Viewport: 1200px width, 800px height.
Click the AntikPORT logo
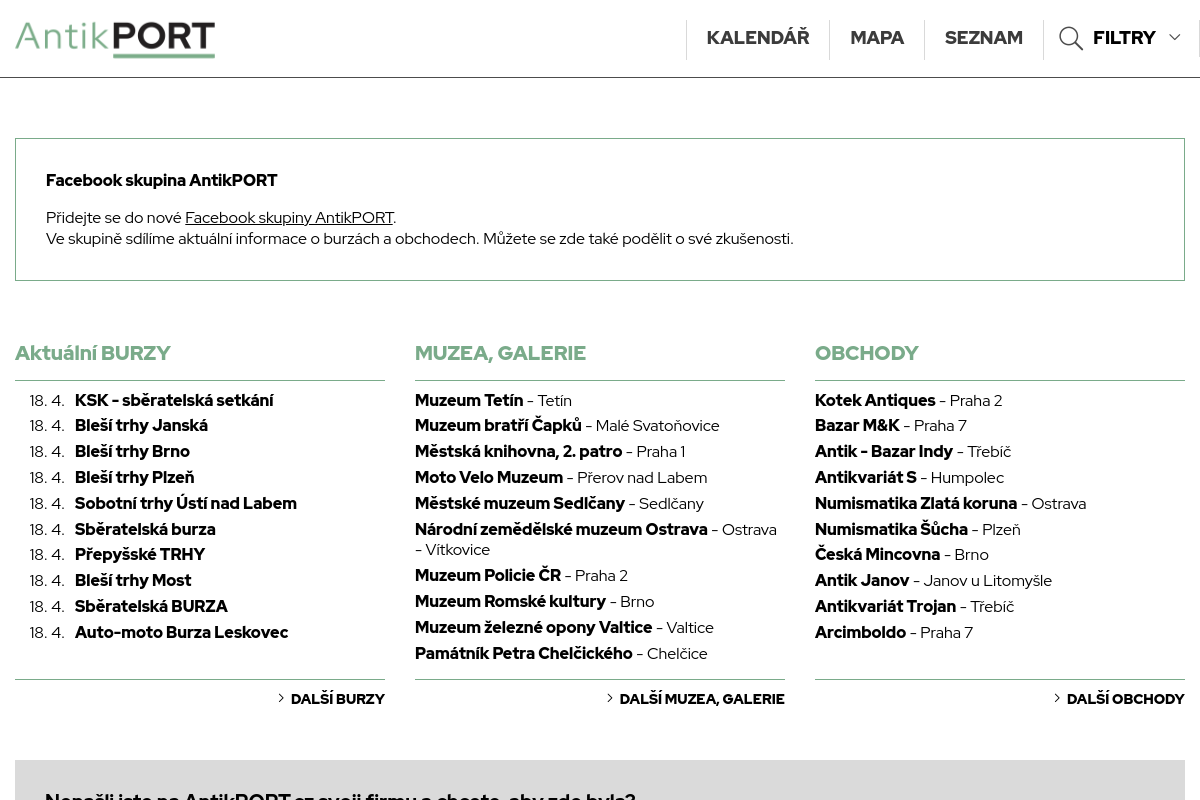(115, 39)
